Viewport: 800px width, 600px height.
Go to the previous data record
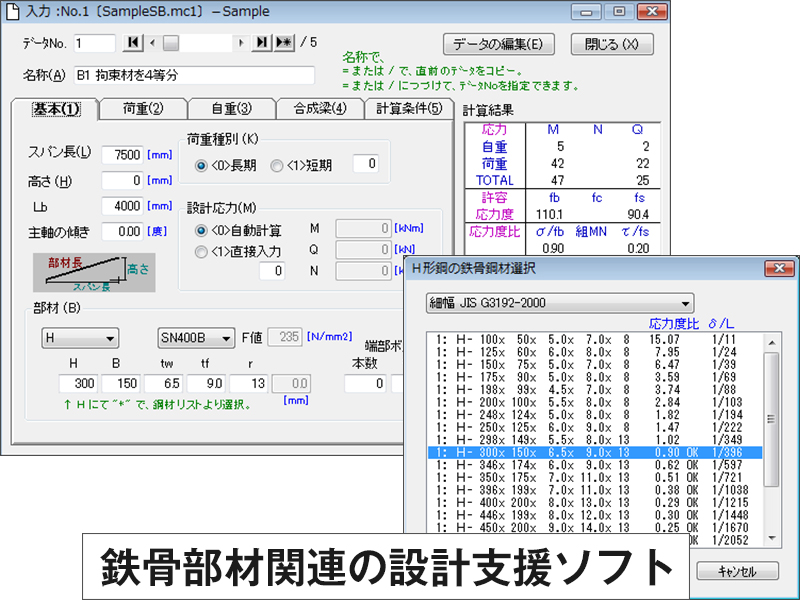[x=152, y=43]
